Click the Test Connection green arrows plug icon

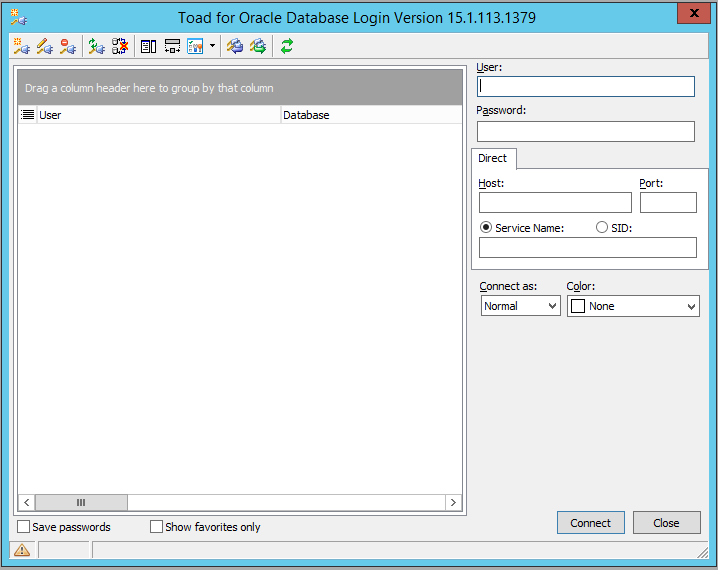click(x=97, y=46)
